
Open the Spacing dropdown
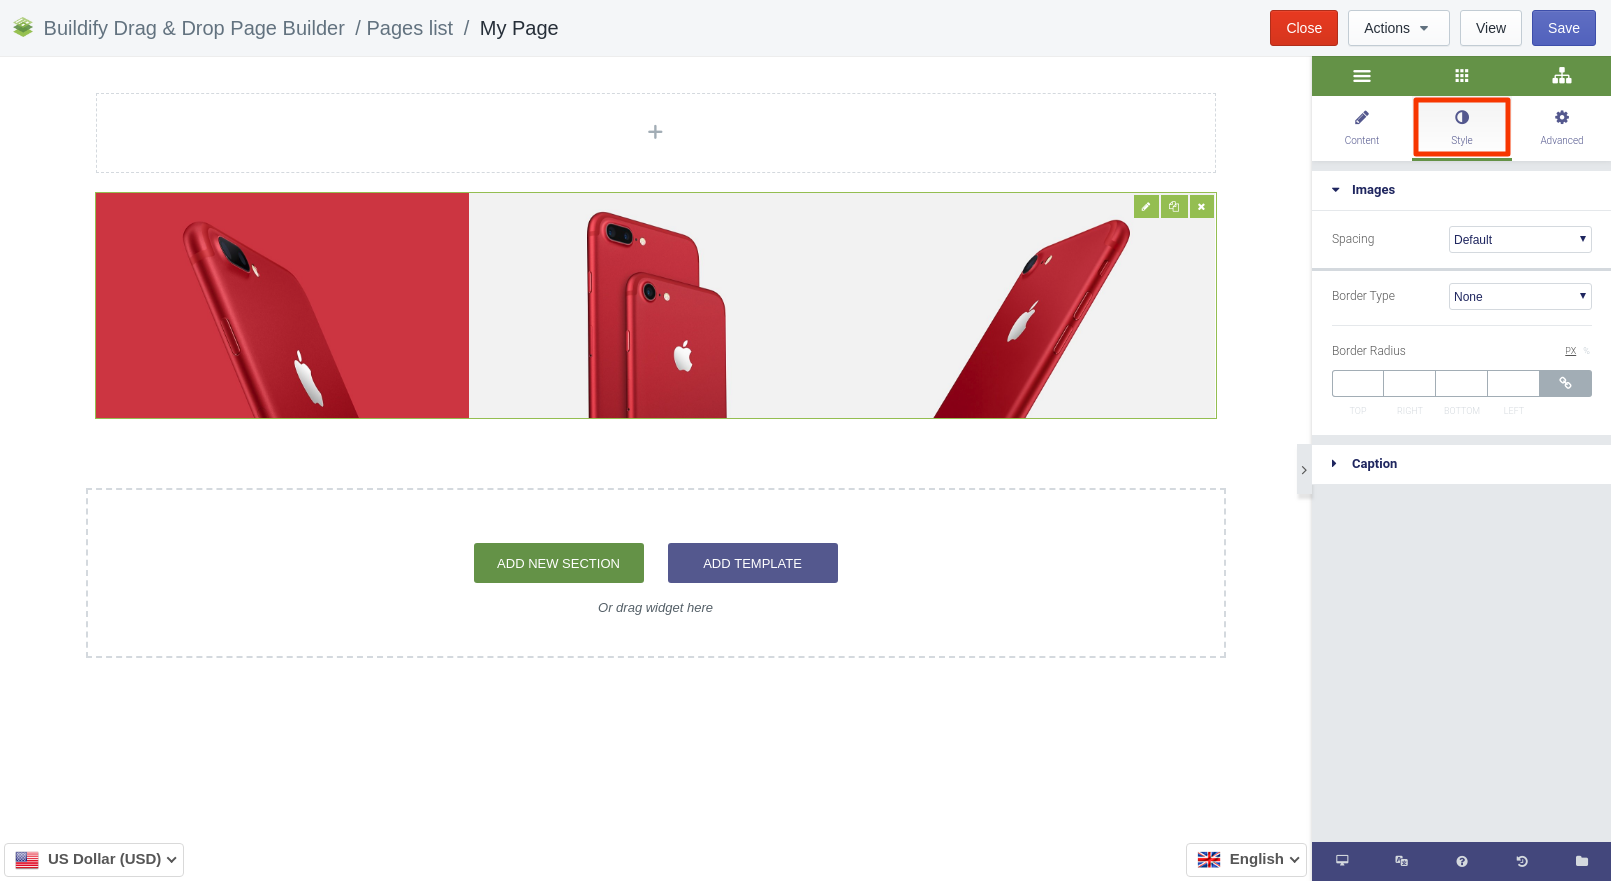(x=1520, y=239)
